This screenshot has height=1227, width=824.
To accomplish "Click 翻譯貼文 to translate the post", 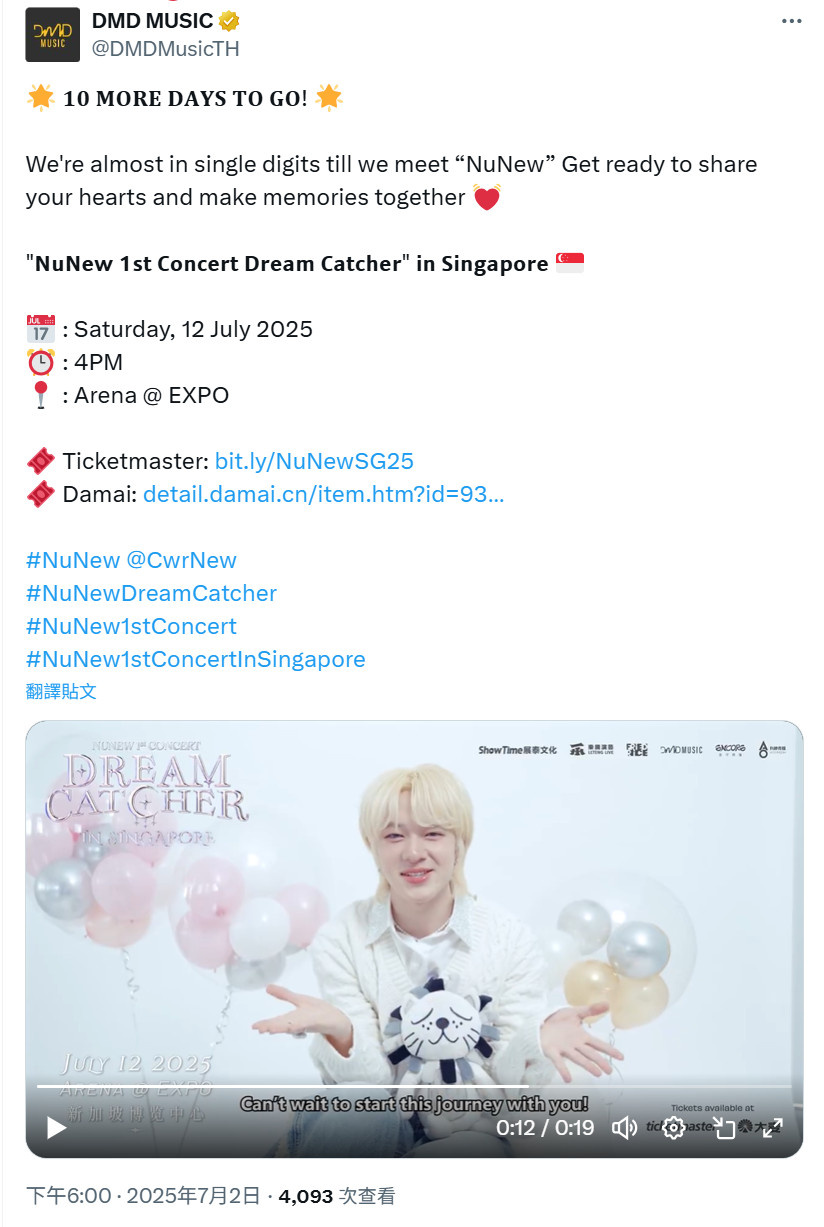I will click(61, 691).
